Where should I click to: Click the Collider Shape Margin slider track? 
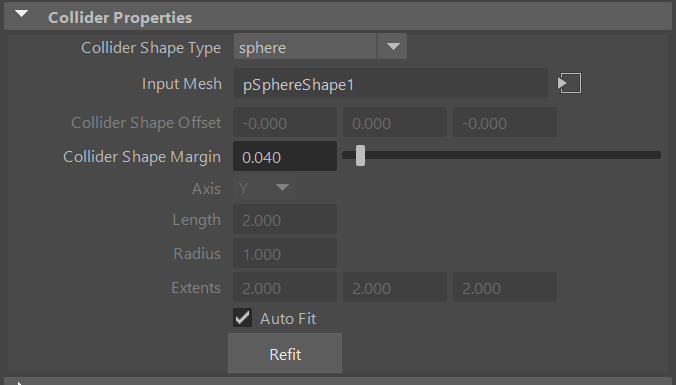(501, 155)
